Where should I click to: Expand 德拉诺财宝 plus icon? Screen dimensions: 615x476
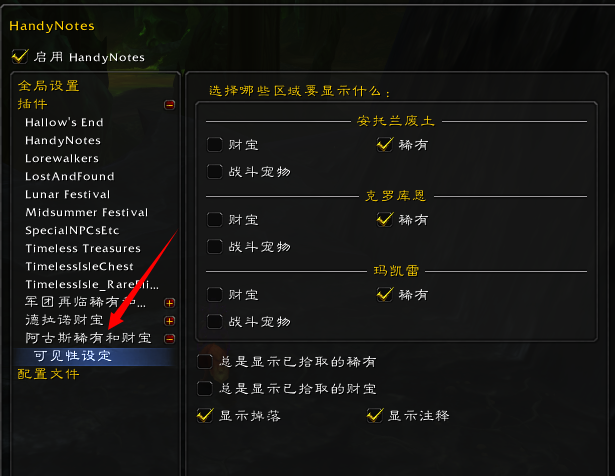click(x=169, y=321)
